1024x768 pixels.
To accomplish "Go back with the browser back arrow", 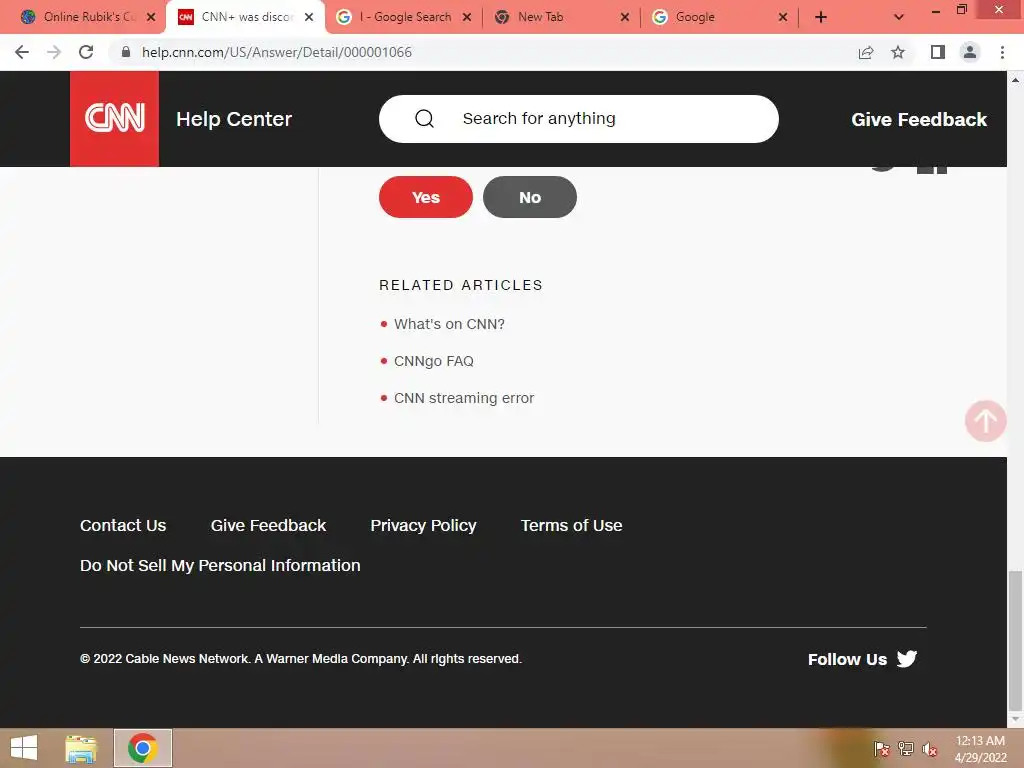I will (22, 52).
